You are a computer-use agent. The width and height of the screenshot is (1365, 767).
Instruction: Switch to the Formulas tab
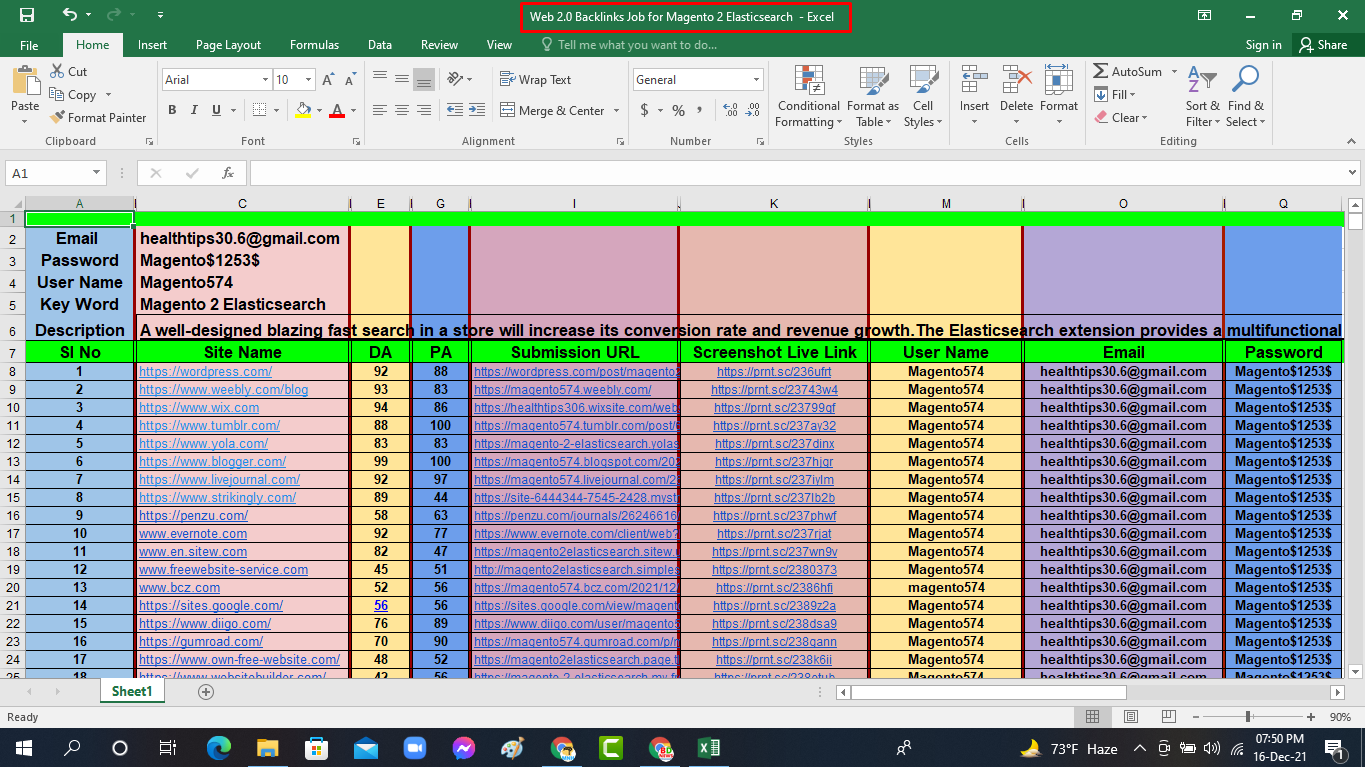pyautogui.click(x=314, y=45)
